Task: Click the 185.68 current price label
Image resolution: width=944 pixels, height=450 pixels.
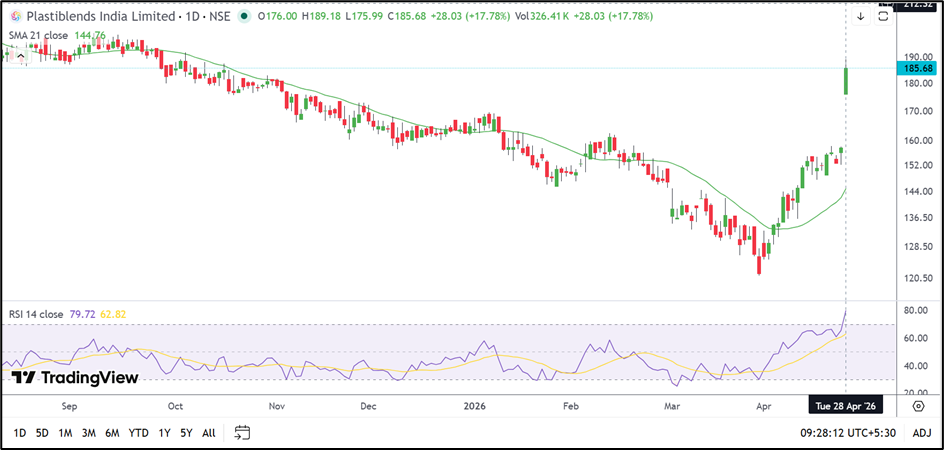Action: [x=917, y=69]
